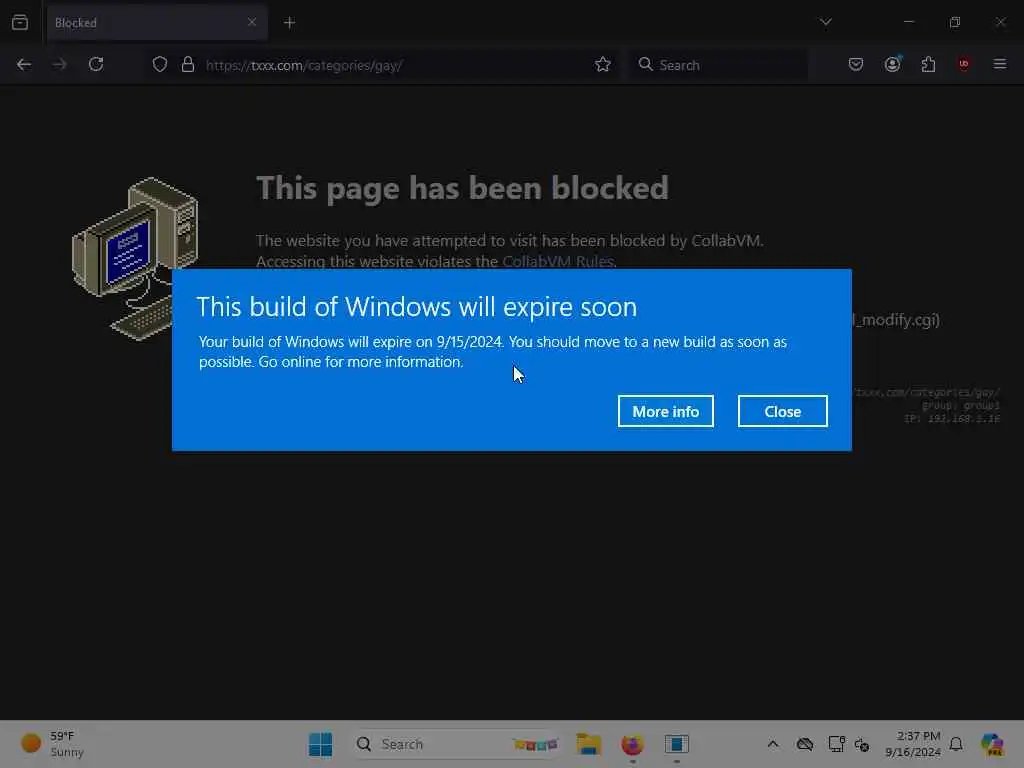Close the Windows expiry dialog
1024x768 pixels.
pos(782,411)
